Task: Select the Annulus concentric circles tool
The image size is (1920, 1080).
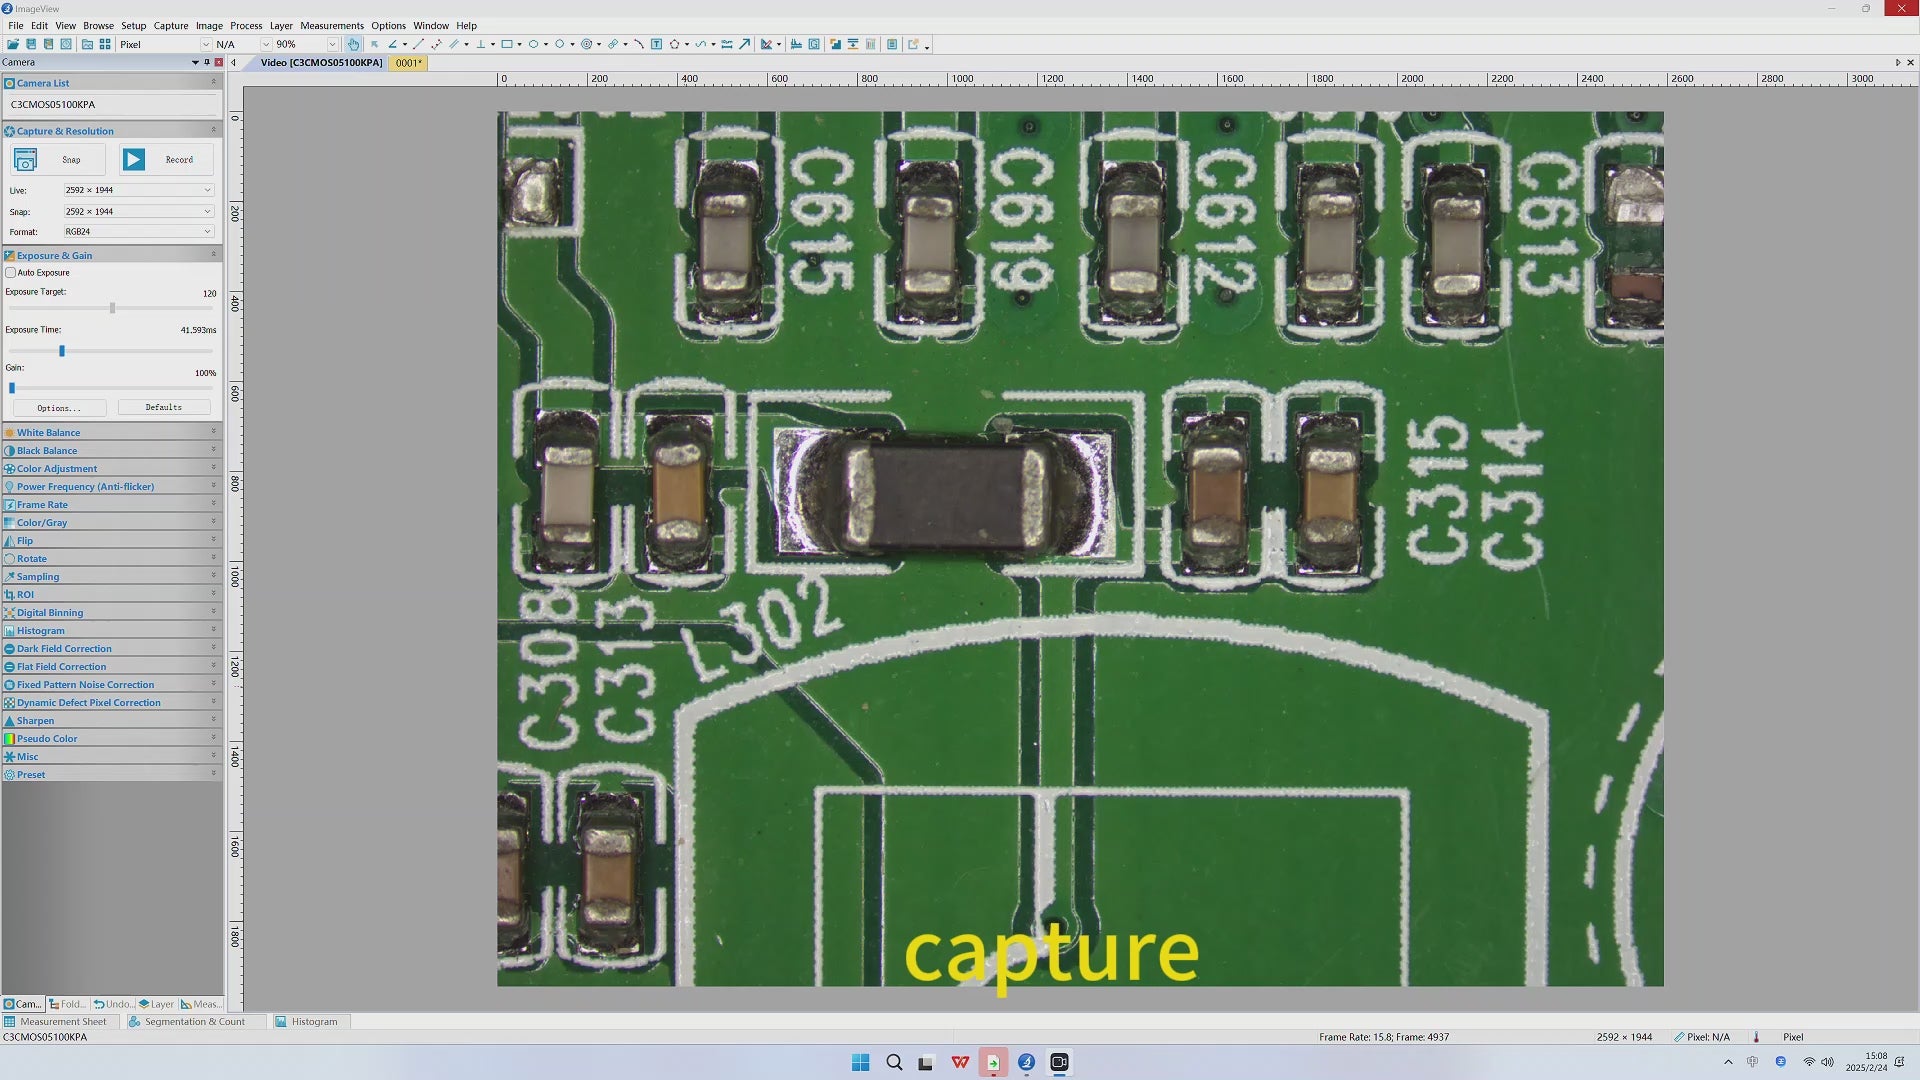Action: tap(586, 44)
